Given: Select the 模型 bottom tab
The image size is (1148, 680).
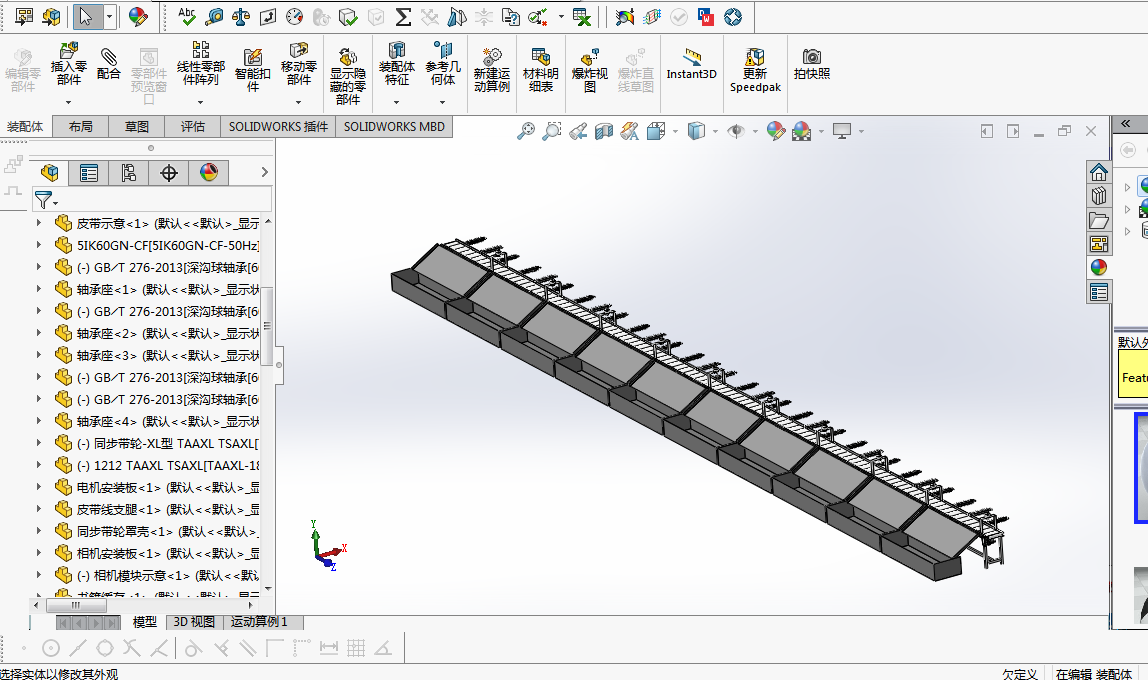Looking at the screenshot, I should click(144, 622).
